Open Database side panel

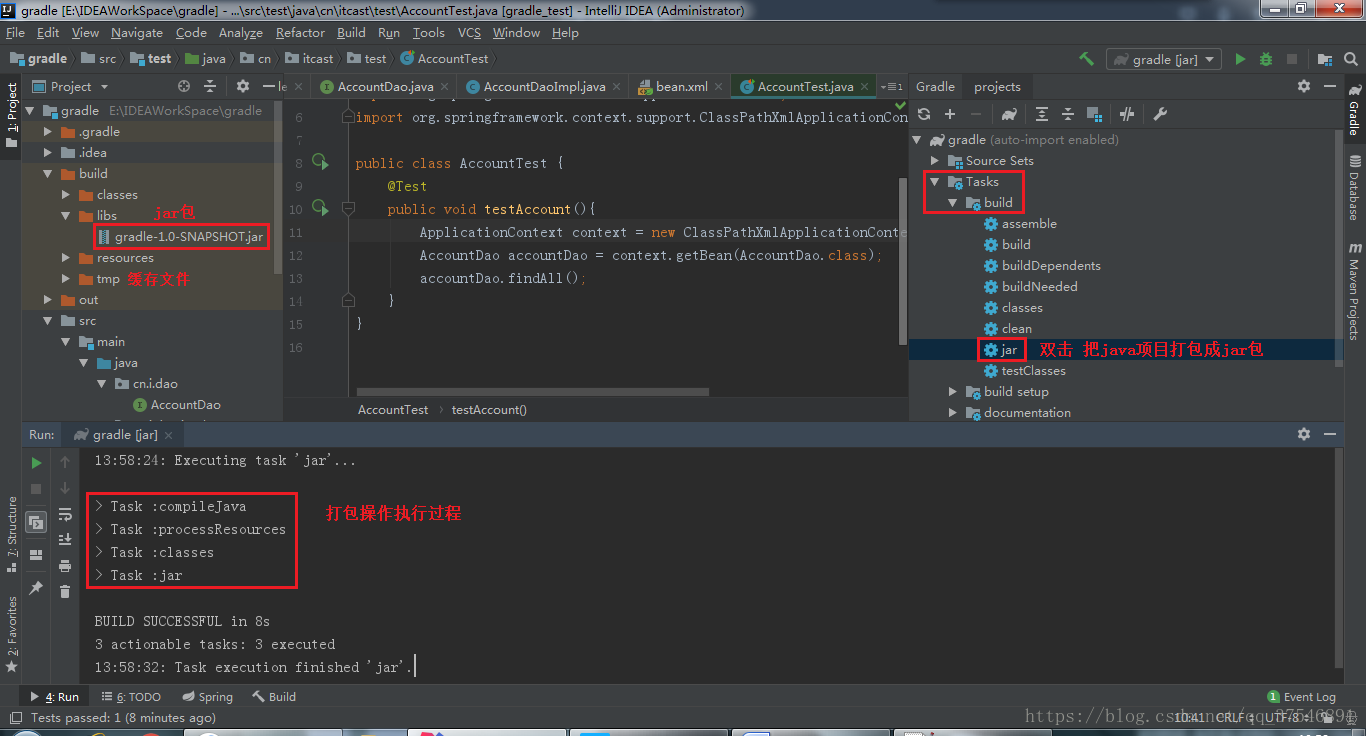click(x=1355, y=188)
